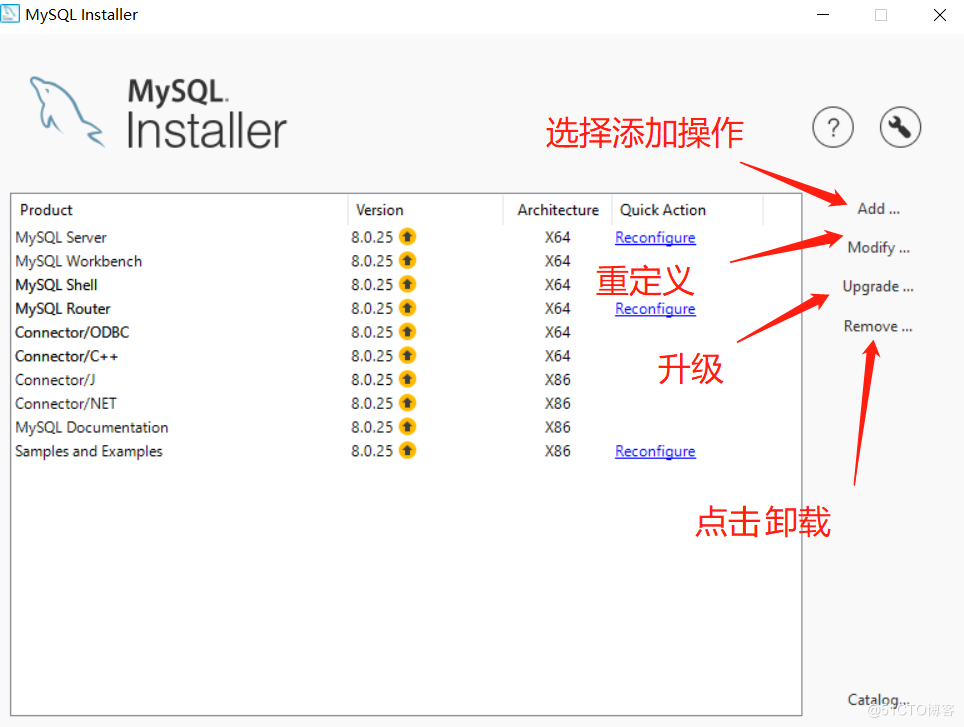This screenshot has width=964, height=727.
Task: Click upgrade arrow icon for MySQL Shell
Action: [407, 284]
